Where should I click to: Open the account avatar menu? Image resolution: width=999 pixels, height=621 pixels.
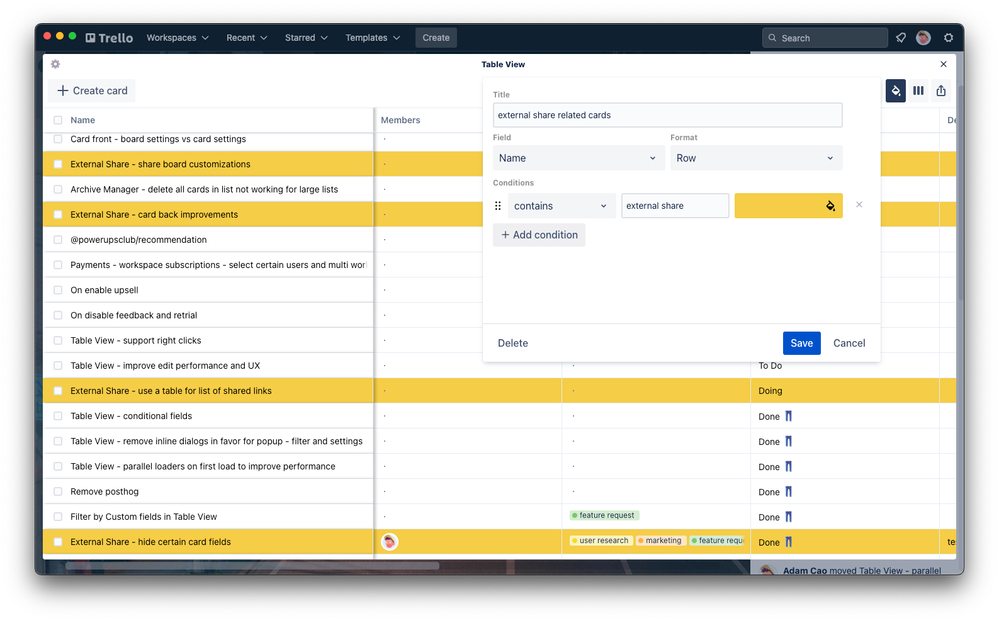click(x=923, y=38)
